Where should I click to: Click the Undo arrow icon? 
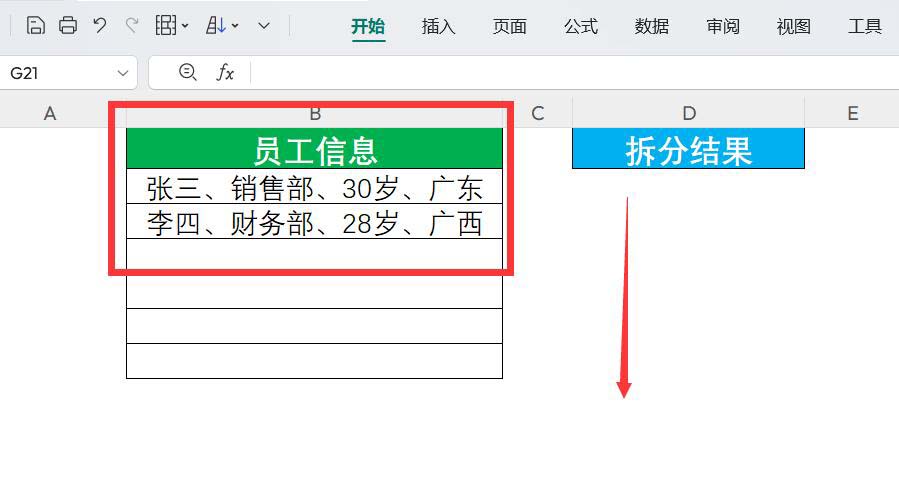(x=99, y=26)
